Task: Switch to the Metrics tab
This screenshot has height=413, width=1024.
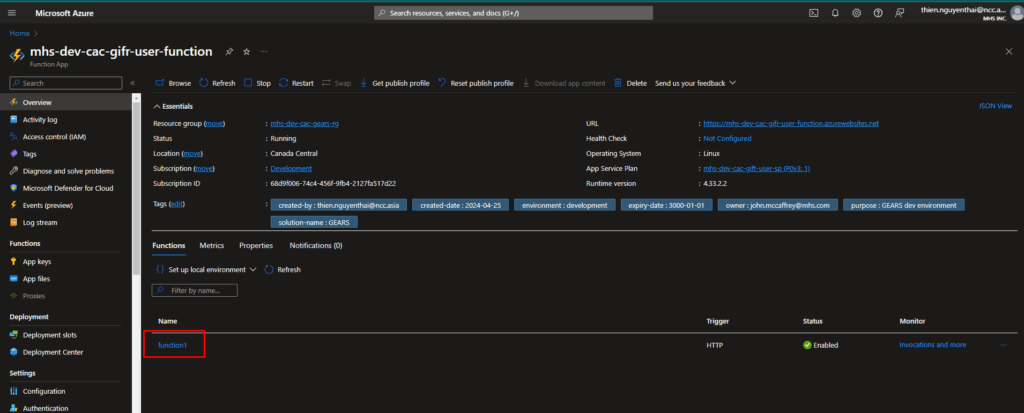Action: (212, 246)
